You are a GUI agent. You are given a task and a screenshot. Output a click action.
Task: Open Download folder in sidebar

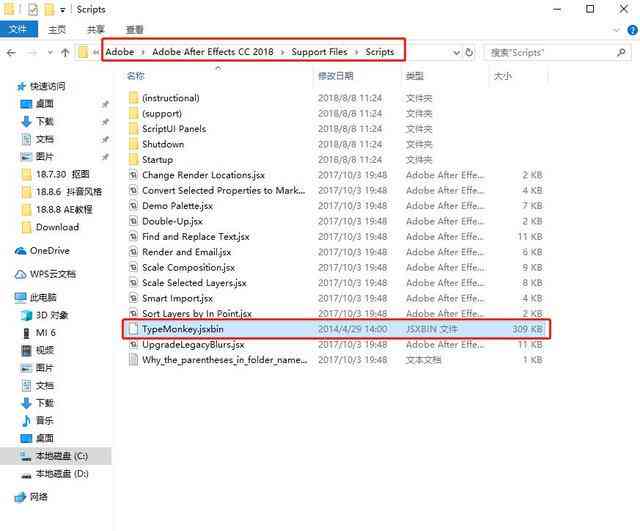tap(57, 227)
